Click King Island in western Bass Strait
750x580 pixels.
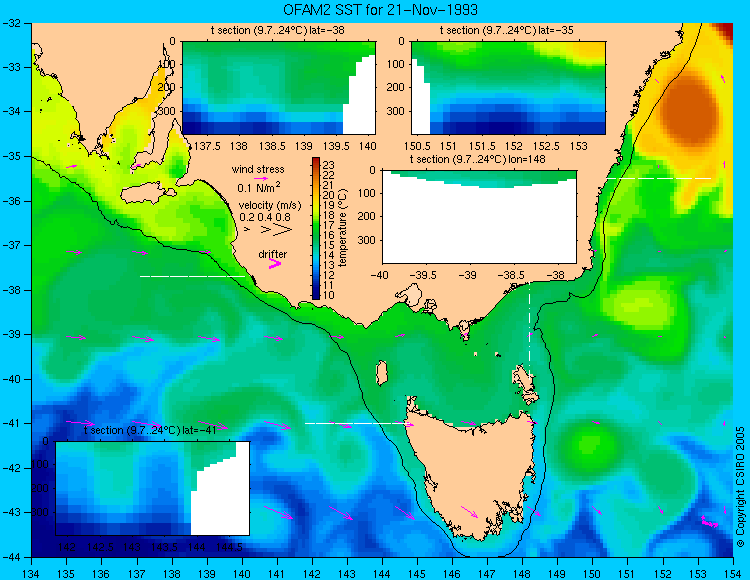click(x=381, y=373)
